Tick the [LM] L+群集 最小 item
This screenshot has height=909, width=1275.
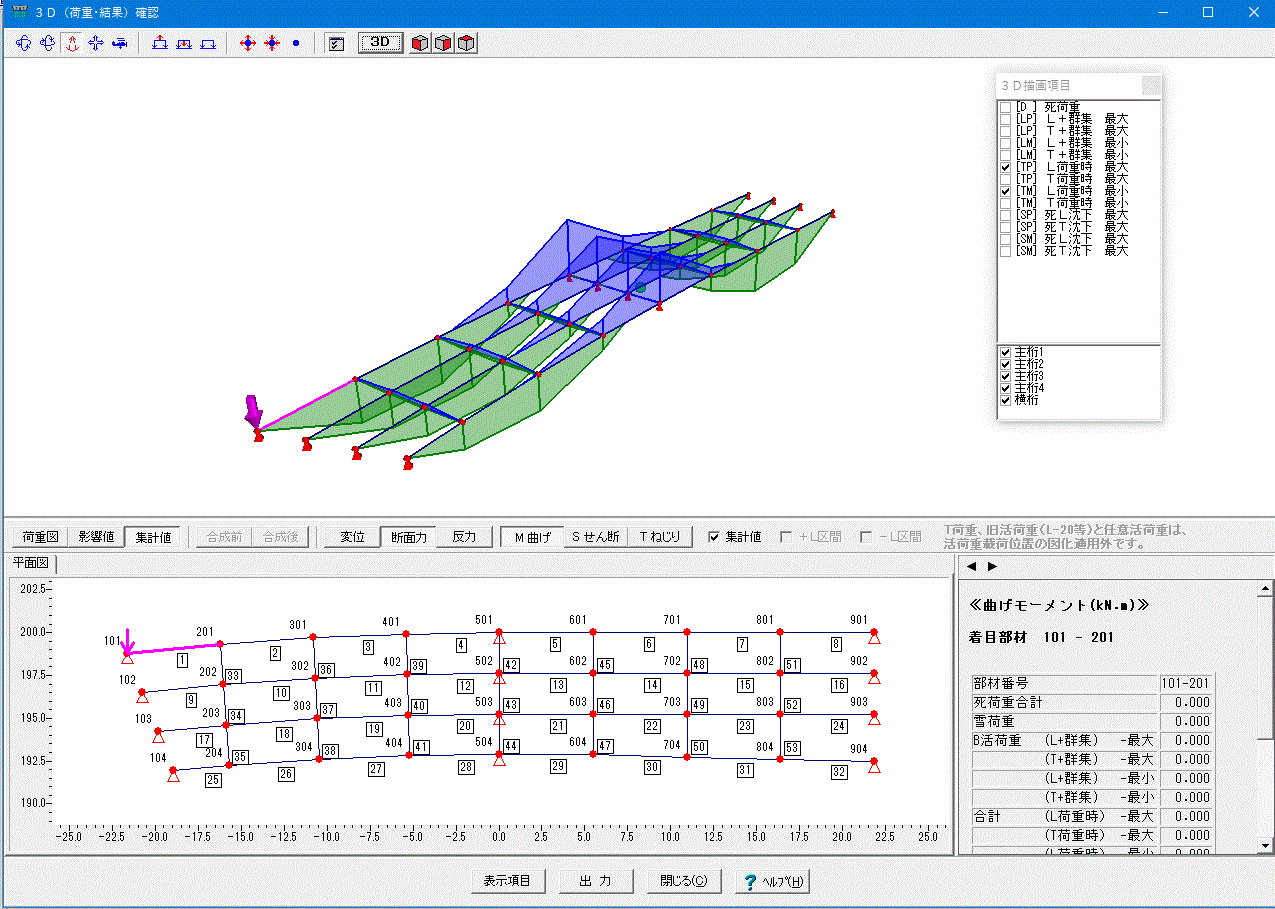pyautogui.click(x=1005, y=143)
